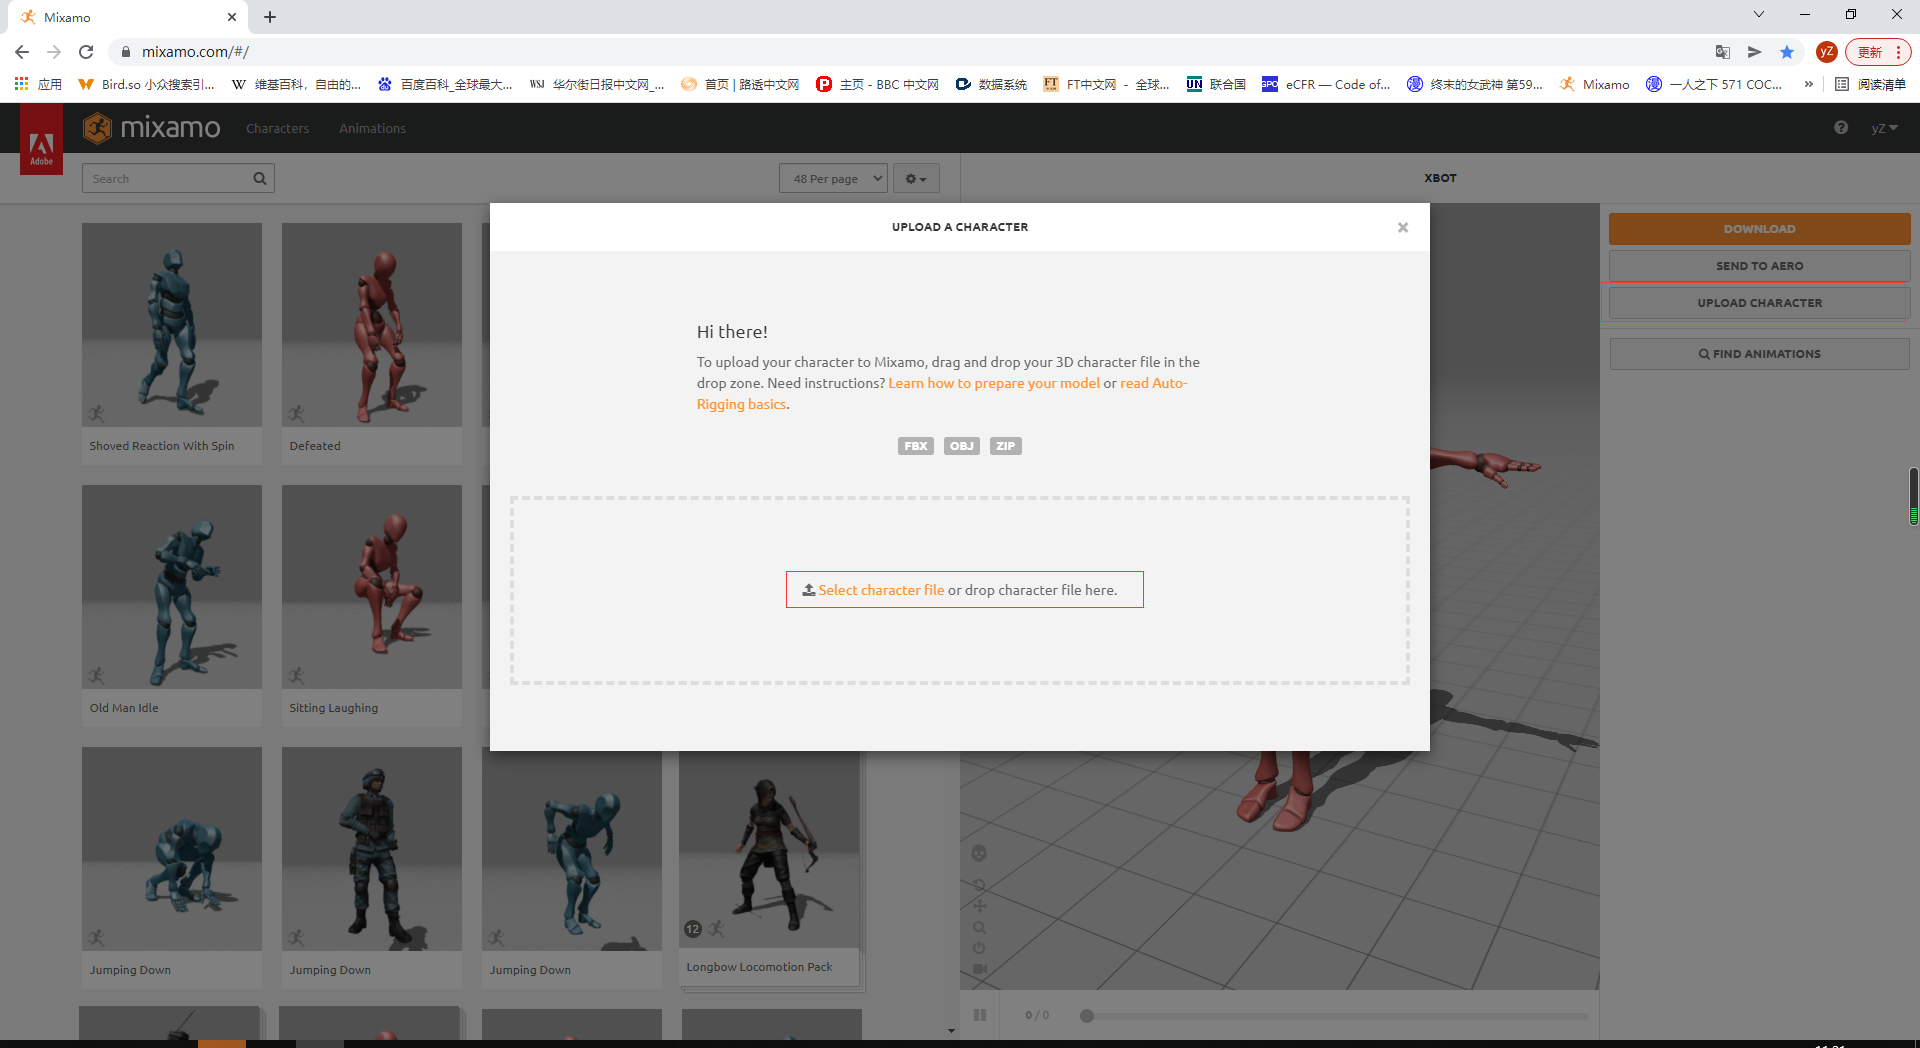Open the 联合国 bookmark
The width and height of the screenshot is (1920, 1048).
[x=1216, y=85]
